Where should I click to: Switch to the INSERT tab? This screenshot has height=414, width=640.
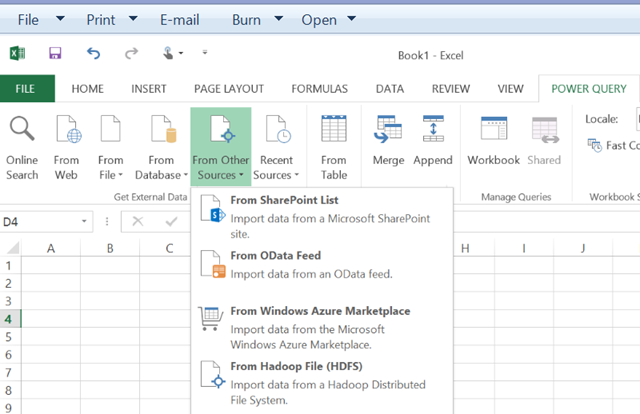pyautogui.click(x=149, y=89)
